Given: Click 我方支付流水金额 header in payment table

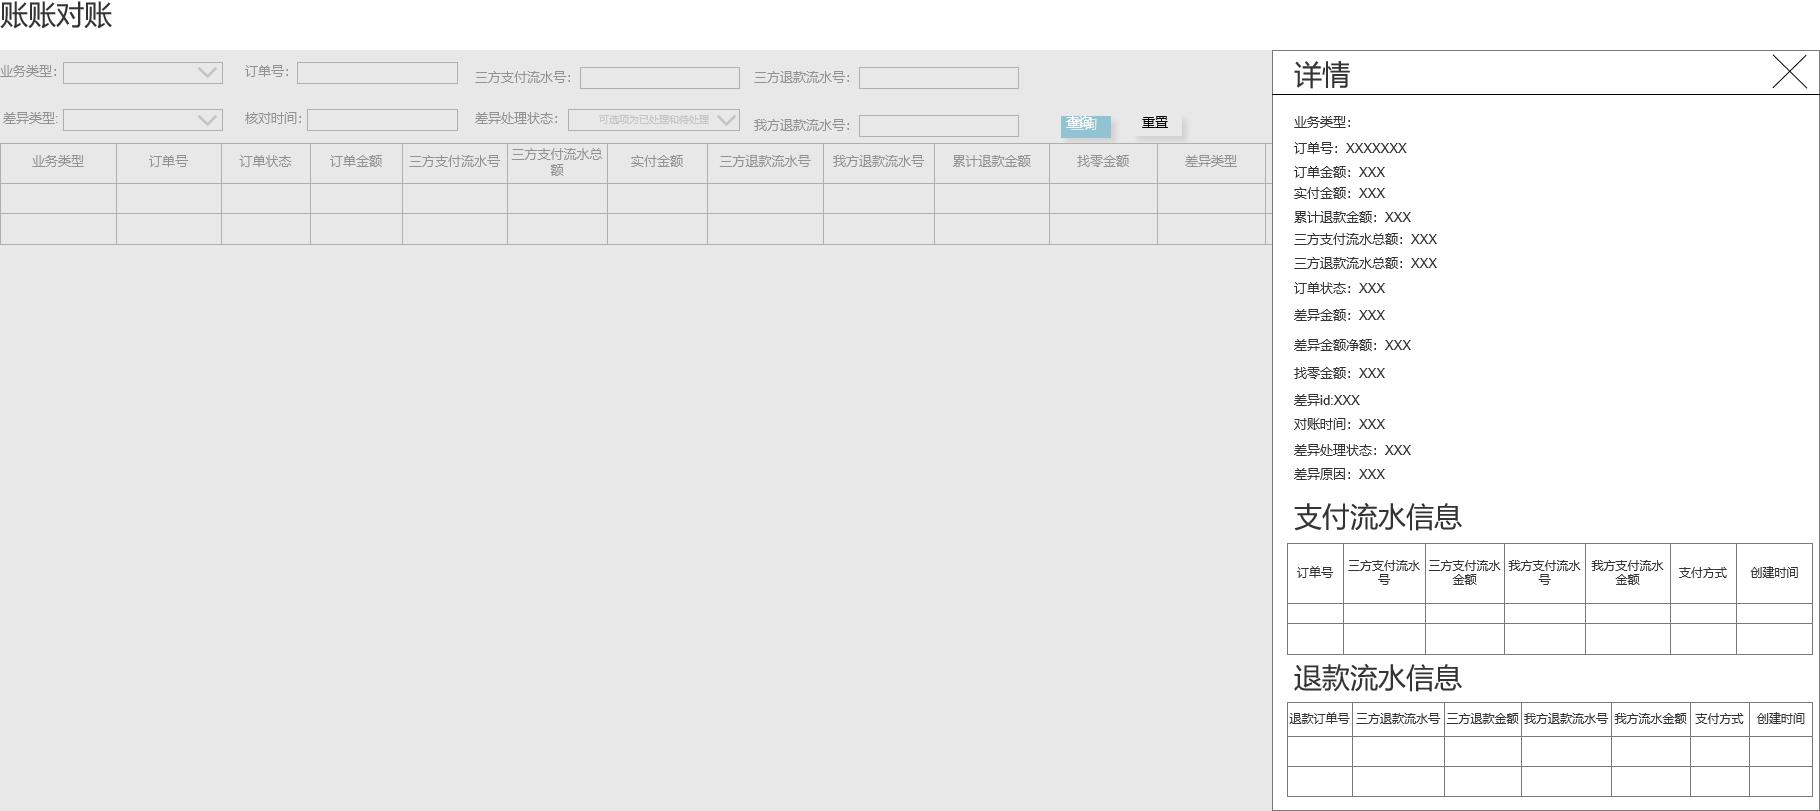Looking at the screenshot, I should click(x=1628, y=573).
